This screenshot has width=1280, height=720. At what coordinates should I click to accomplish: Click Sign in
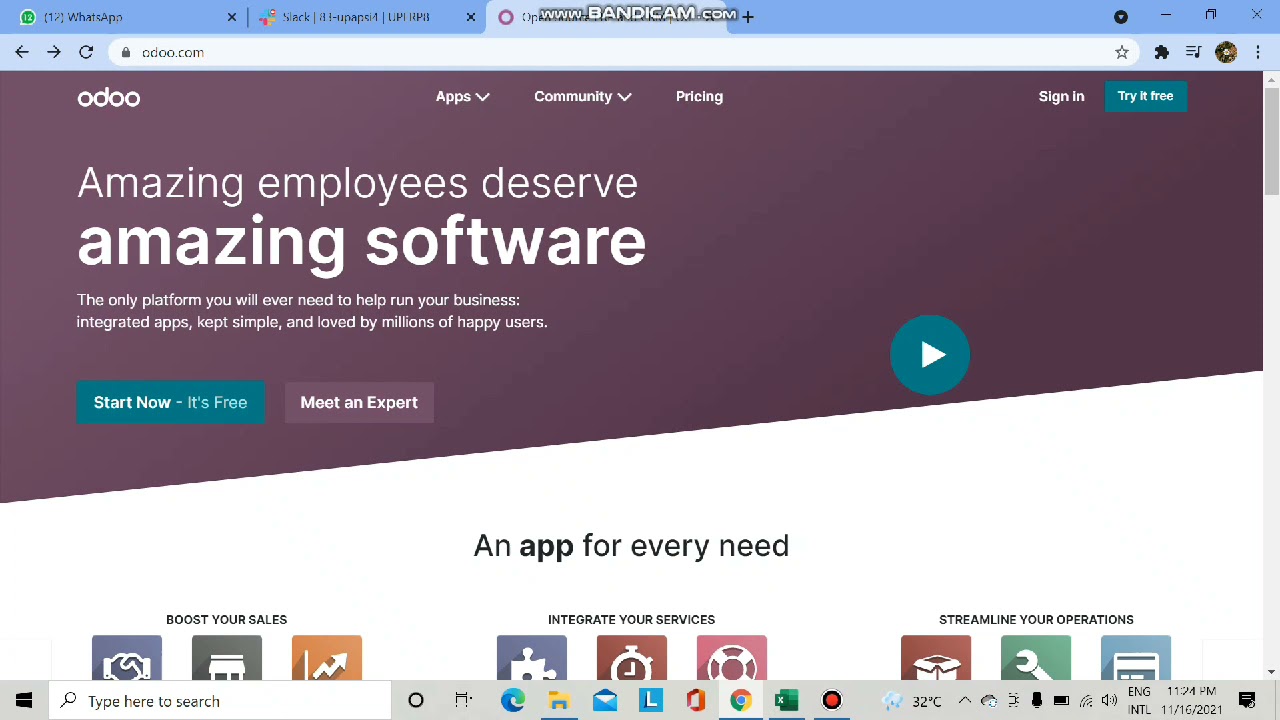(1061, 97)
